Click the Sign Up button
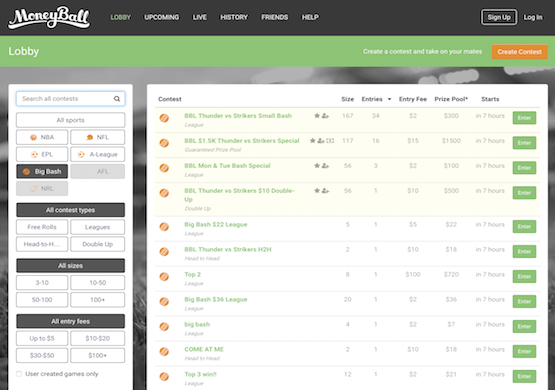The height and width of the screenshot is (390, 555). (x=499, y=17)
